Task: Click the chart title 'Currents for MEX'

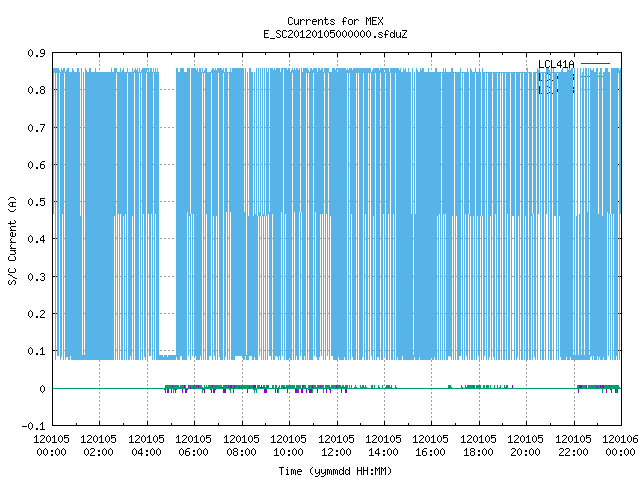Action: click(x=335, y=21)
